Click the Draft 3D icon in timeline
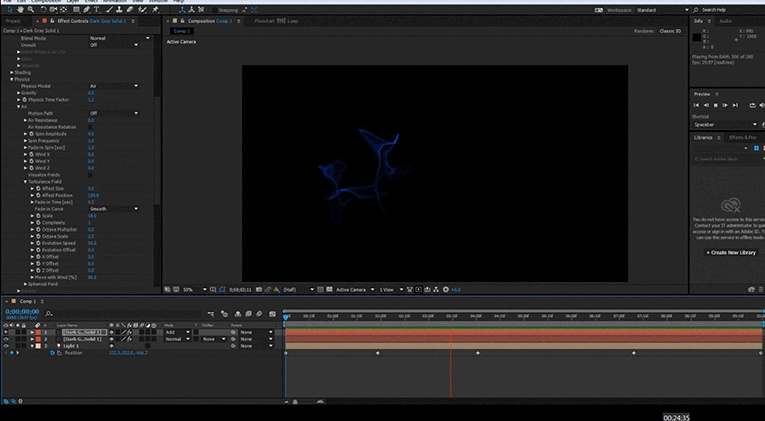Image resolution: width=765 pixels, height=421 pixels. pyautogui.click(x=224, y=314)
